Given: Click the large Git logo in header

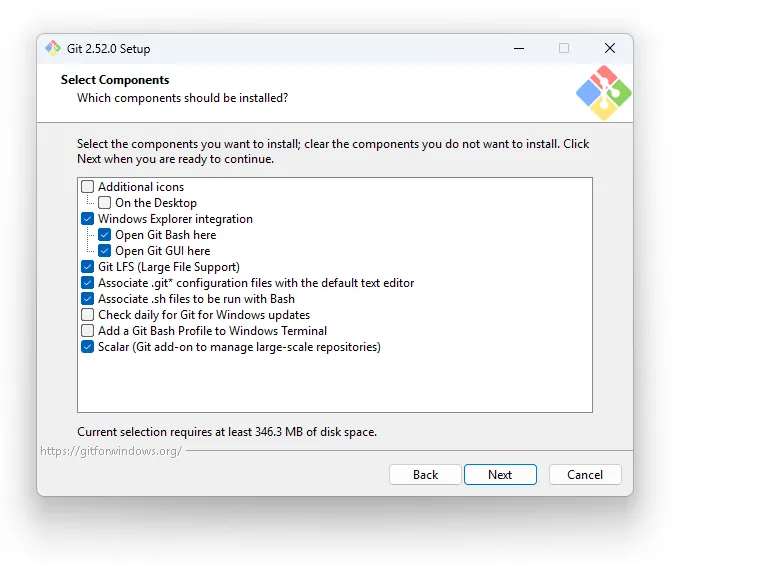Looking at the screenshot, I should (603, 93).
